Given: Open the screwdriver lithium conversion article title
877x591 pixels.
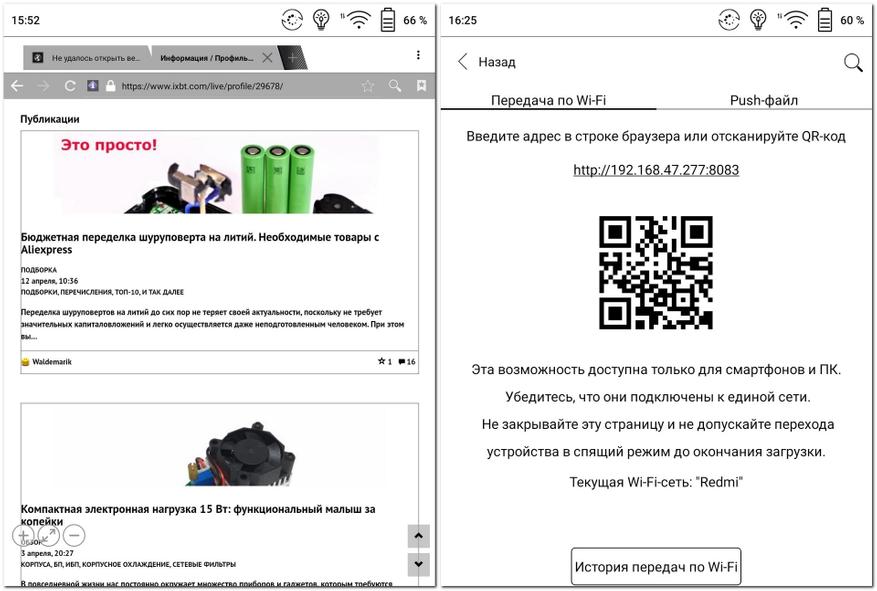Looking at the screenshot, I should coord(200,243).
